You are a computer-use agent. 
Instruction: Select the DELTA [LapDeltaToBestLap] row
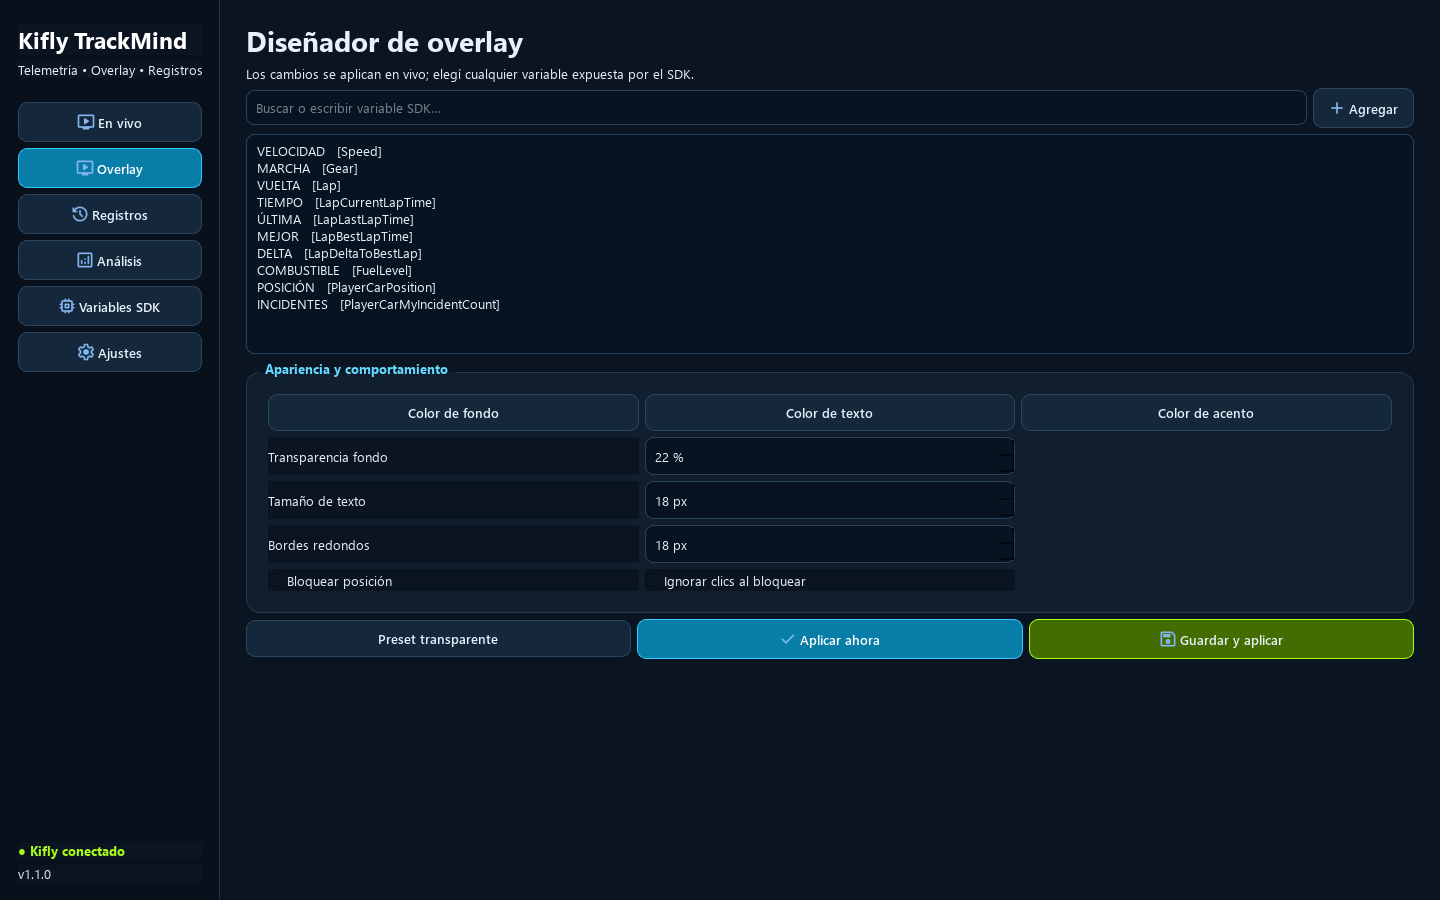click(x=829, y=254)
